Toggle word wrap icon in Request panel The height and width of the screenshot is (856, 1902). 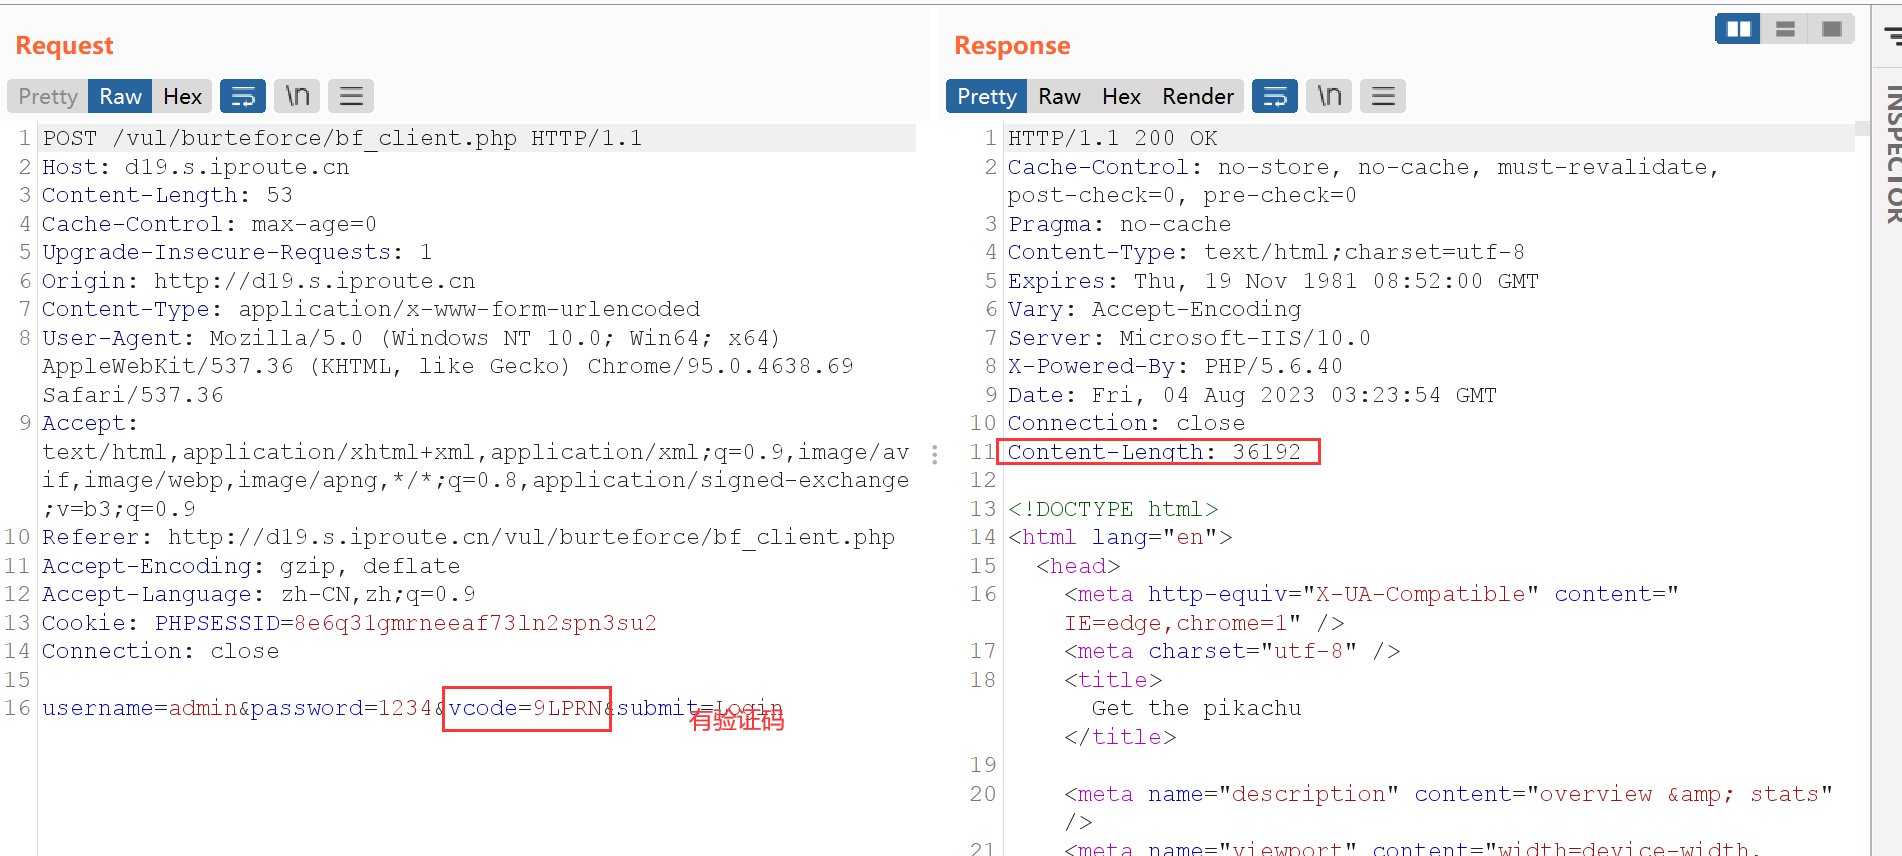tap(243, 96)
